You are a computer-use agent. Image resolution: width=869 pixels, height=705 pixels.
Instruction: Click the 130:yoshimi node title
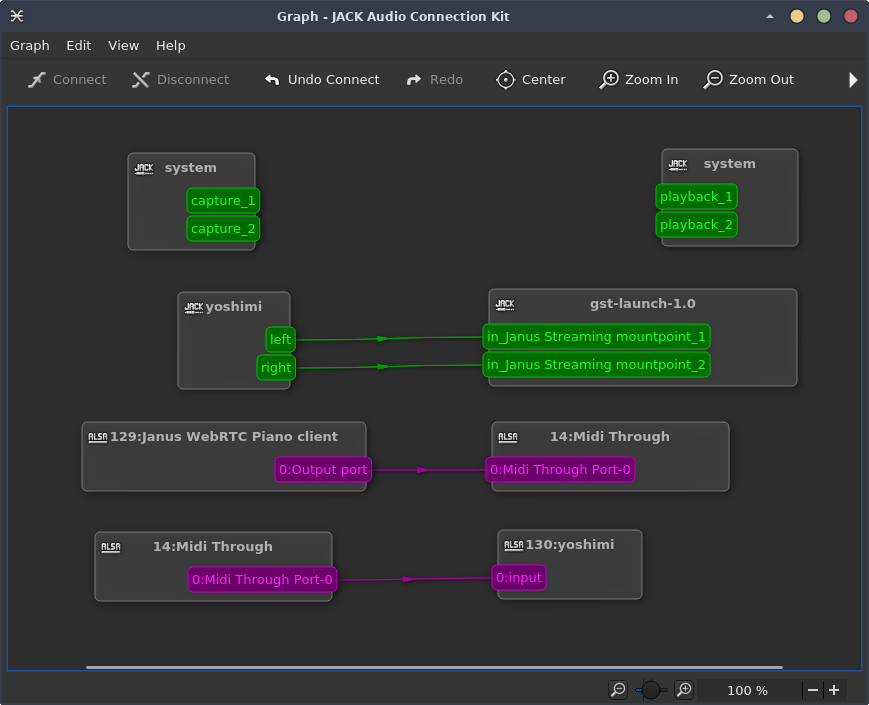(x=570, y=545)
